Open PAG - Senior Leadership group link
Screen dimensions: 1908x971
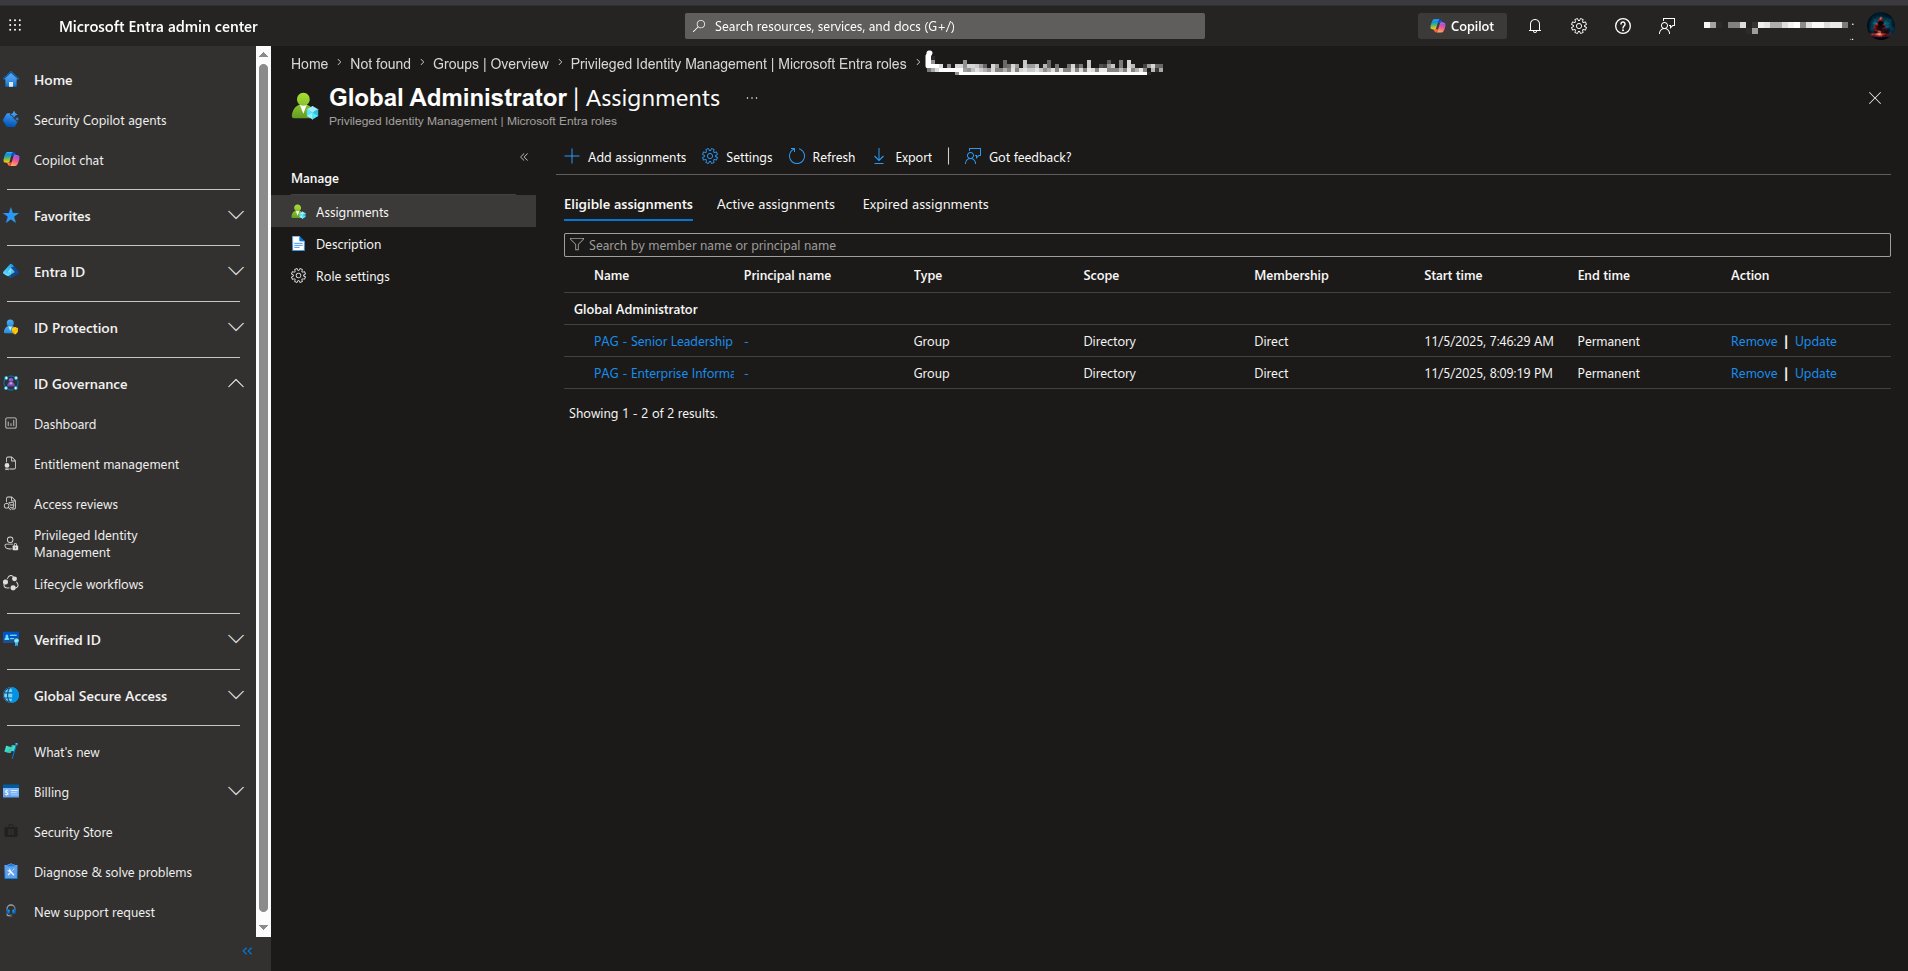tap(663, 341)
